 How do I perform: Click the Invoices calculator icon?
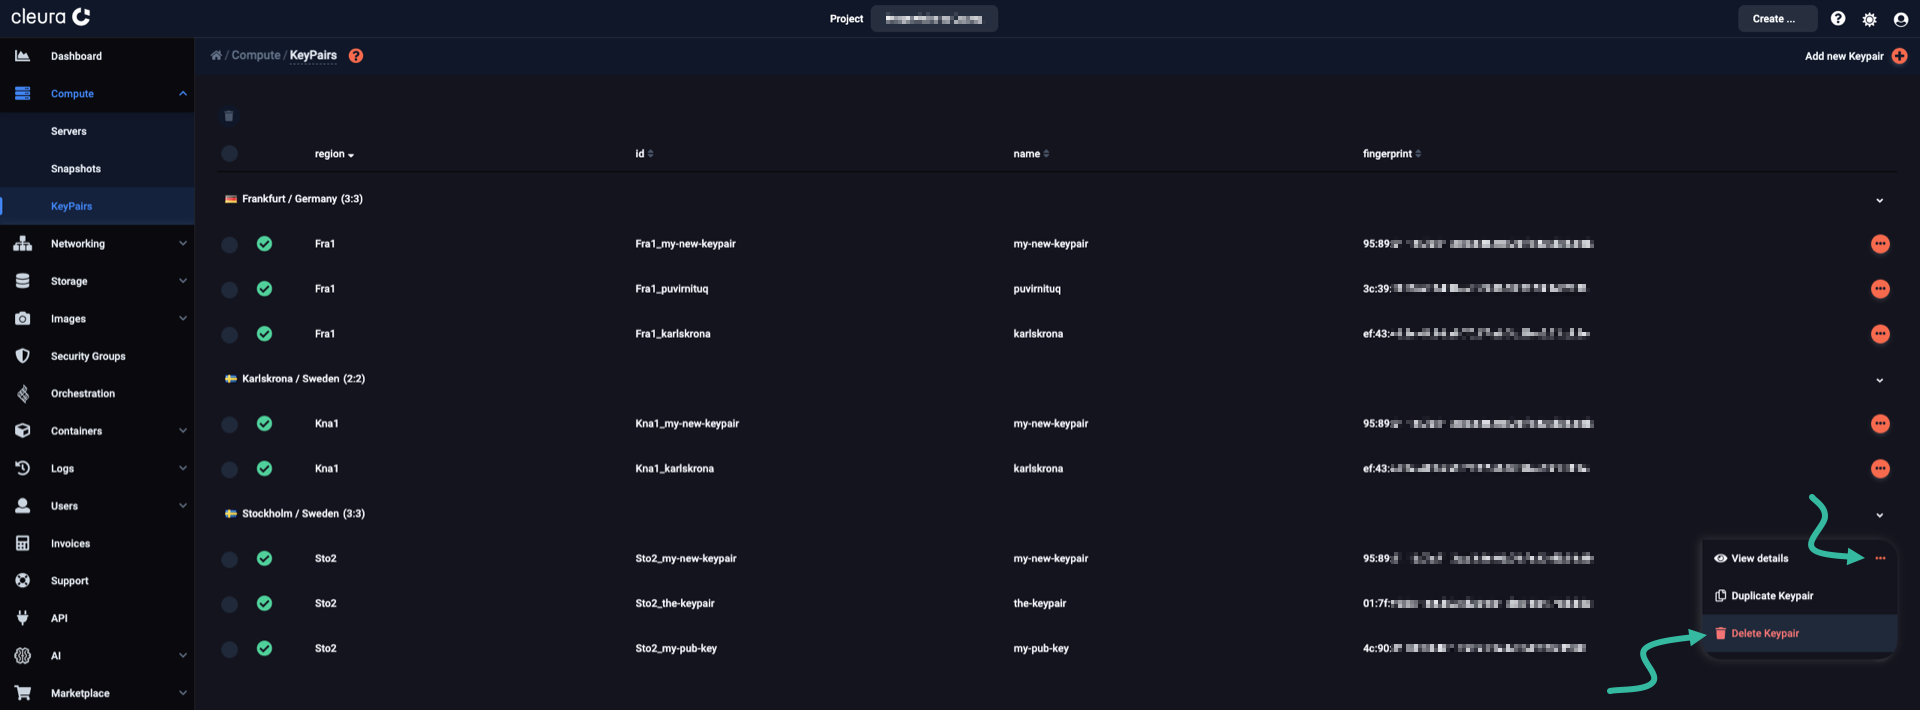point(22,543)
